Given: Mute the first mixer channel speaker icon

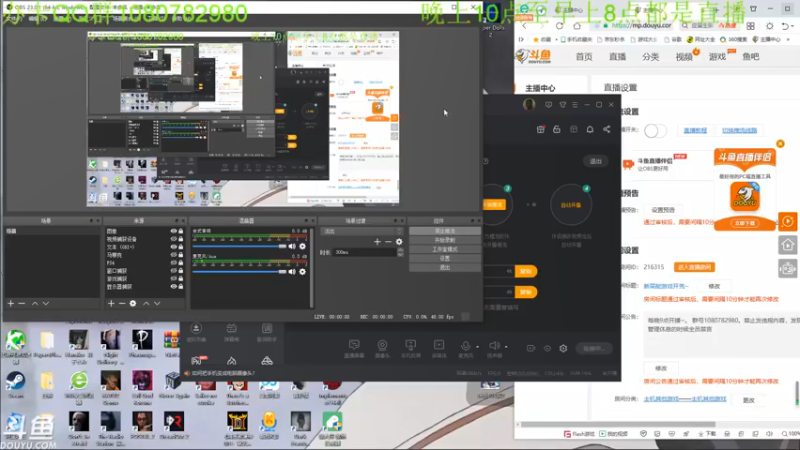Looking at the screenshot, I should click(292, 246).
